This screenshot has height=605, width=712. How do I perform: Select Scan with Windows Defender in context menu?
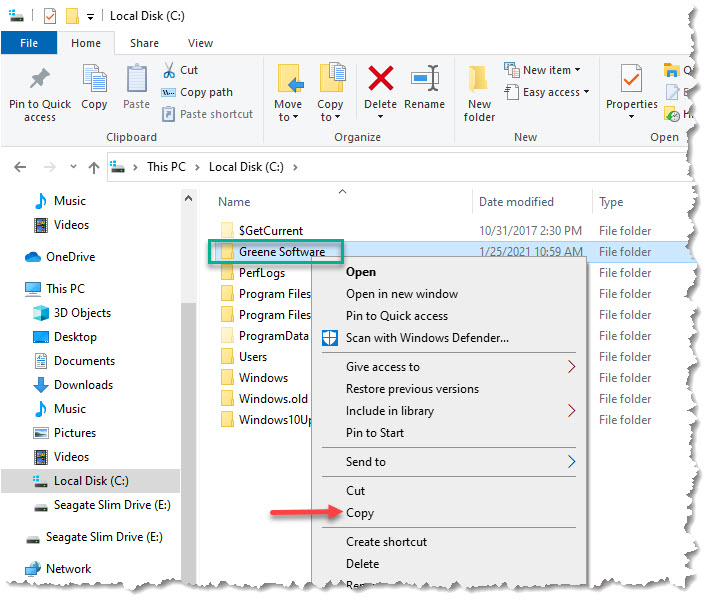[427, 338]
